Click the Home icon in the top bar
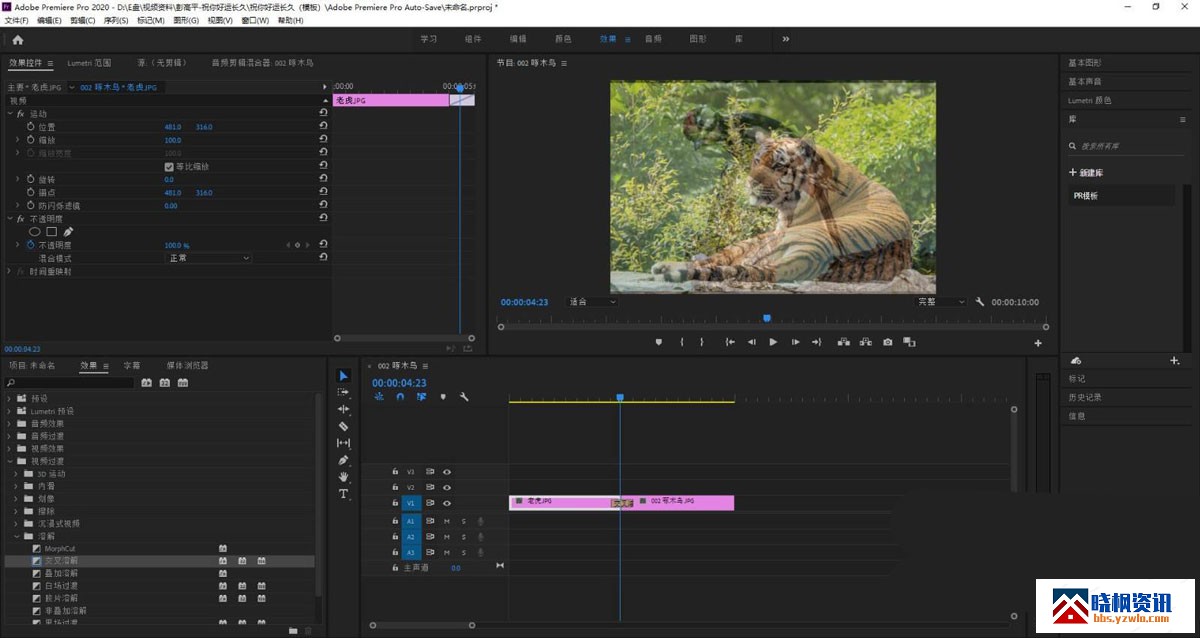Viewport: 1200px width, 638px height. click(17, 40)
